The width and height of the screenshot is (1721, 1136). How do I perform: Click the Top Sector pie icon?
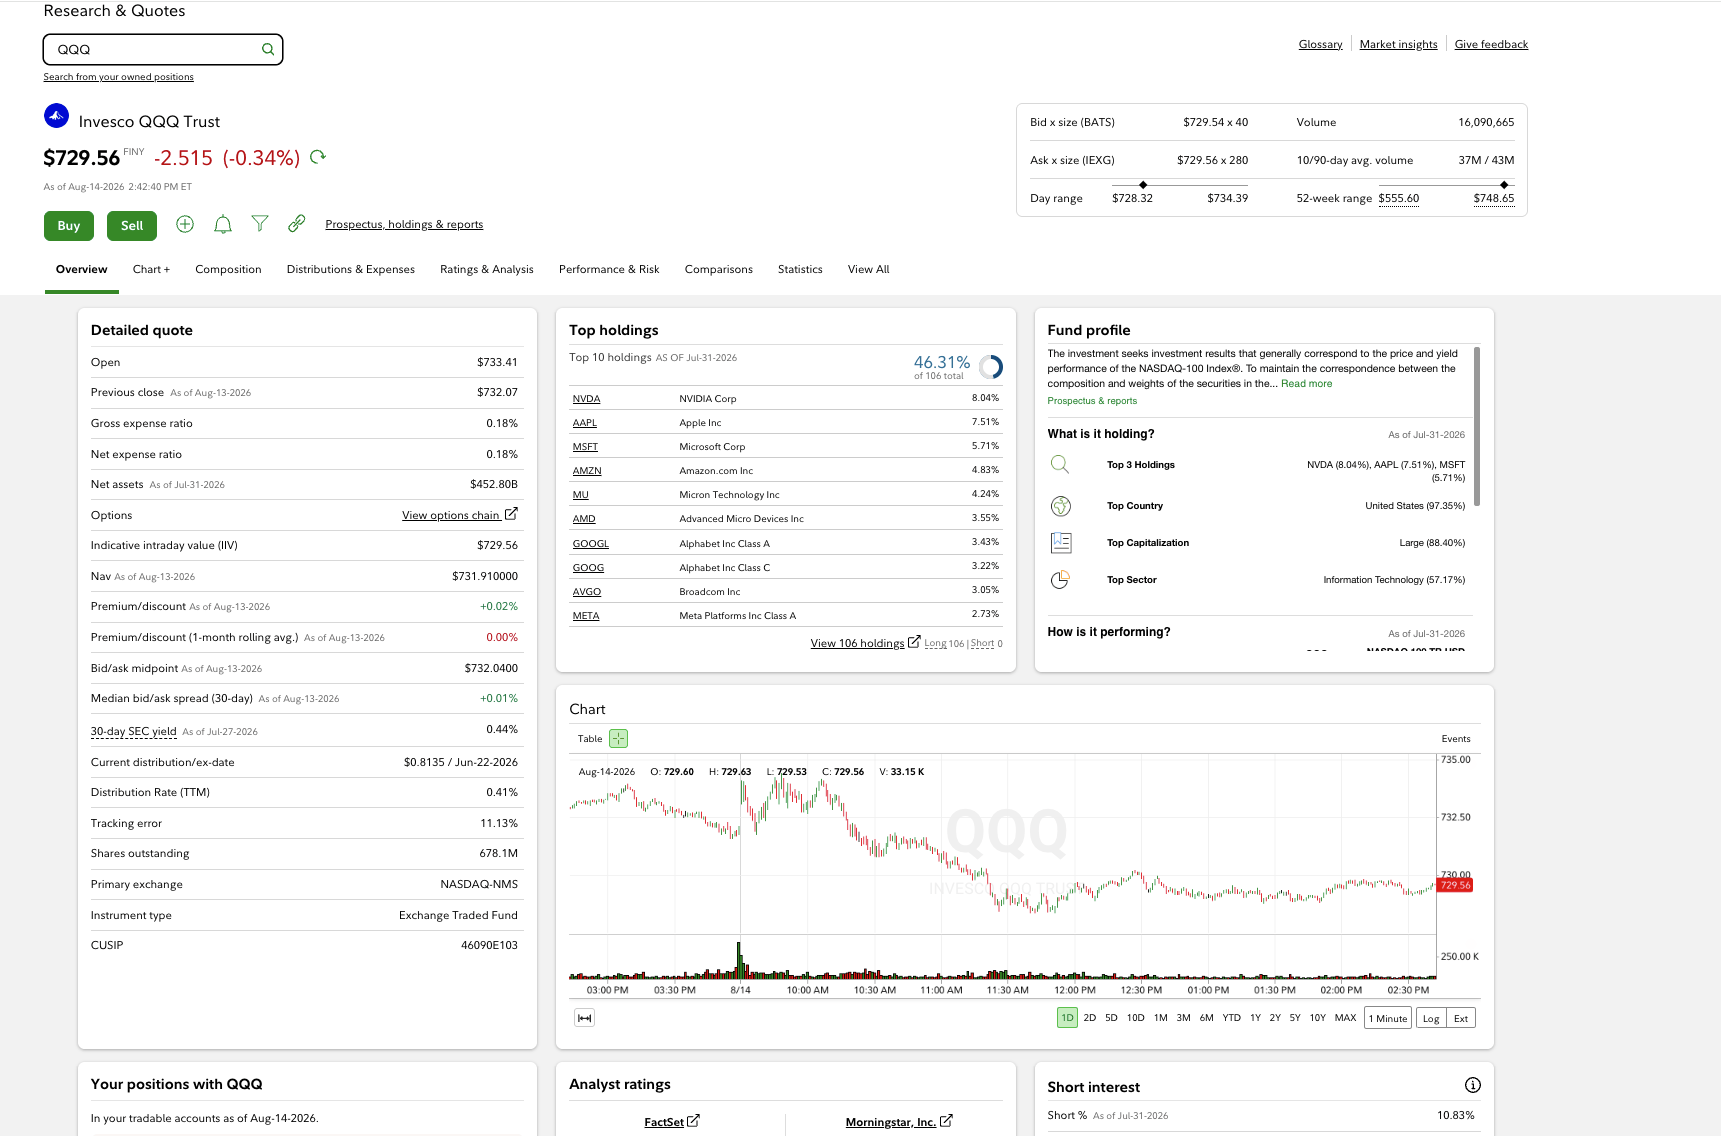coord(1061,580)
